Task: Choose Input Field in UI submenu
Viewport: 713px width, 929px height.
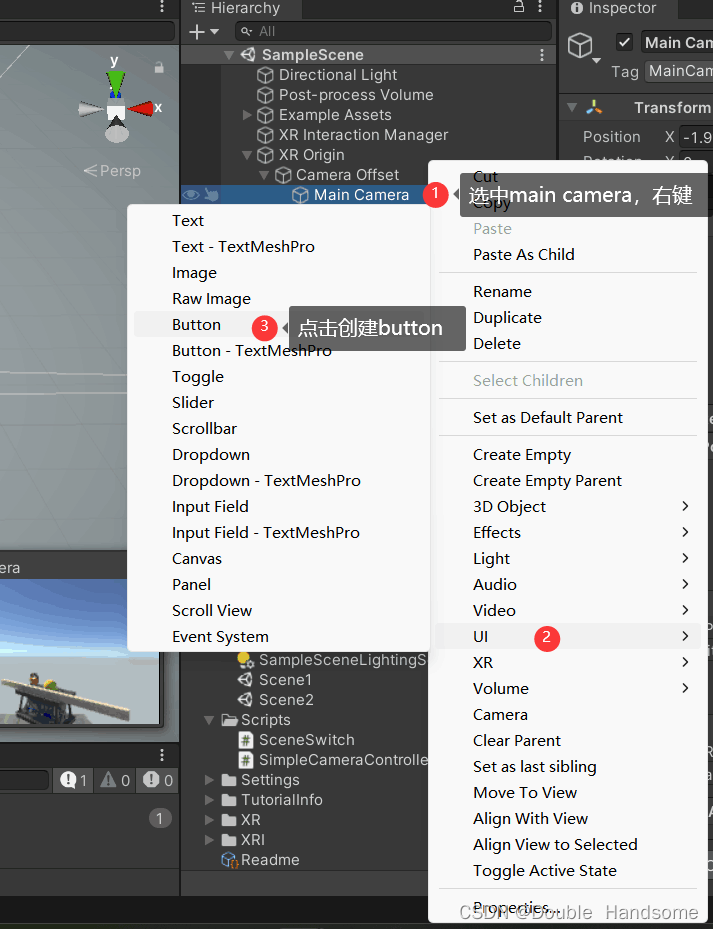Action: coord(210,507)
